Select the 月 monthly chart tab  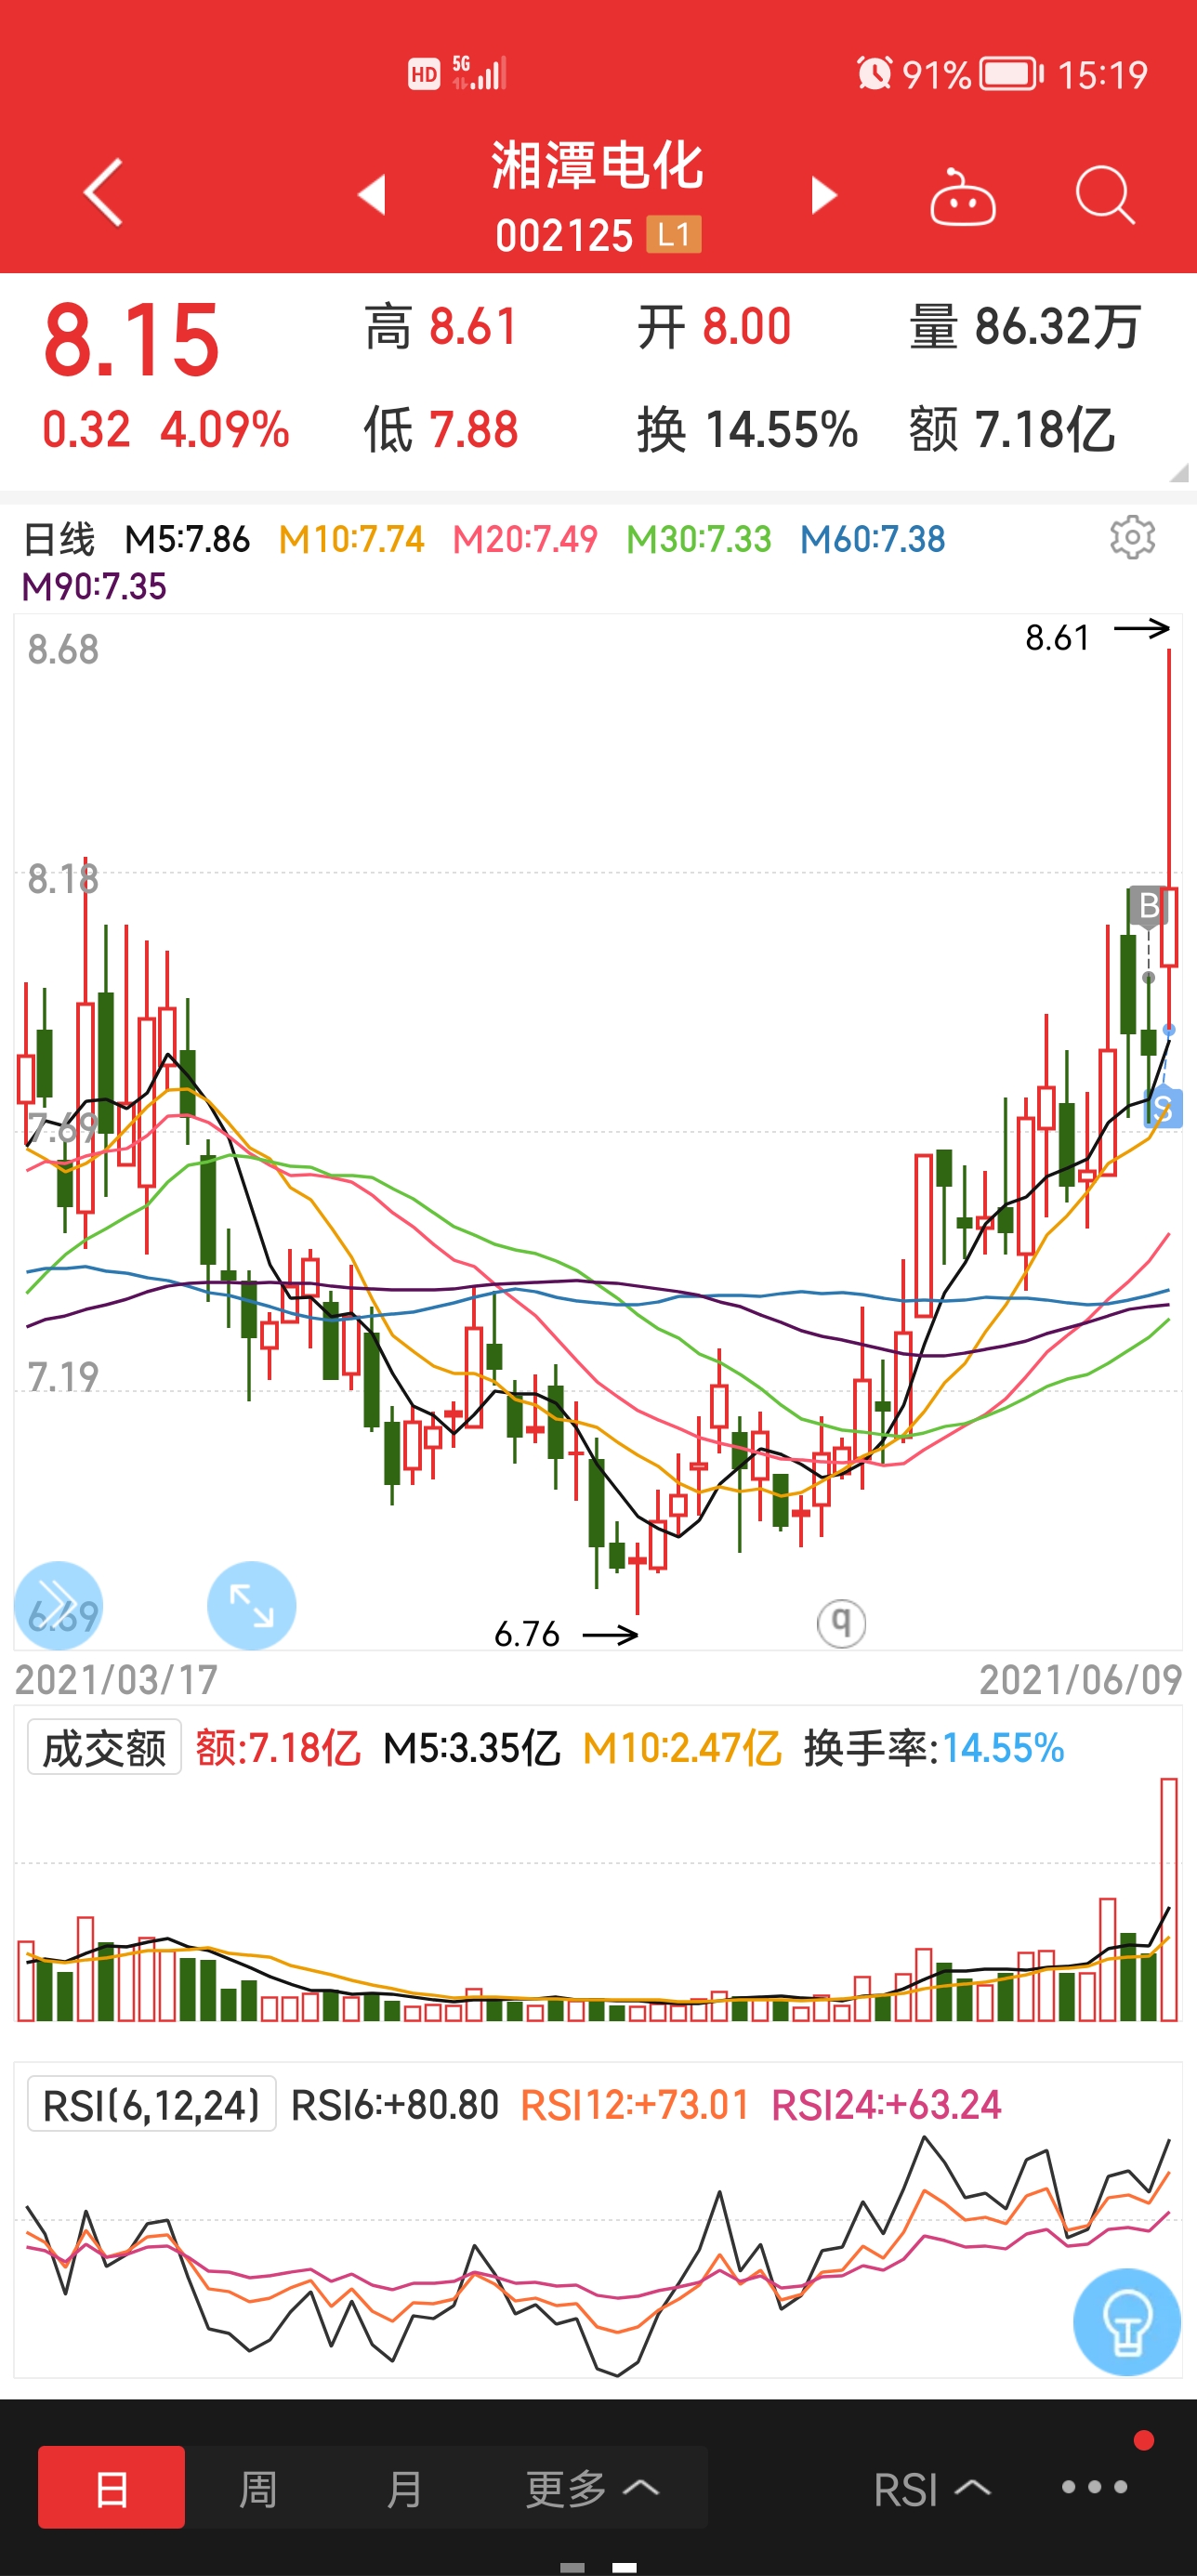(x=404, y=2487)
